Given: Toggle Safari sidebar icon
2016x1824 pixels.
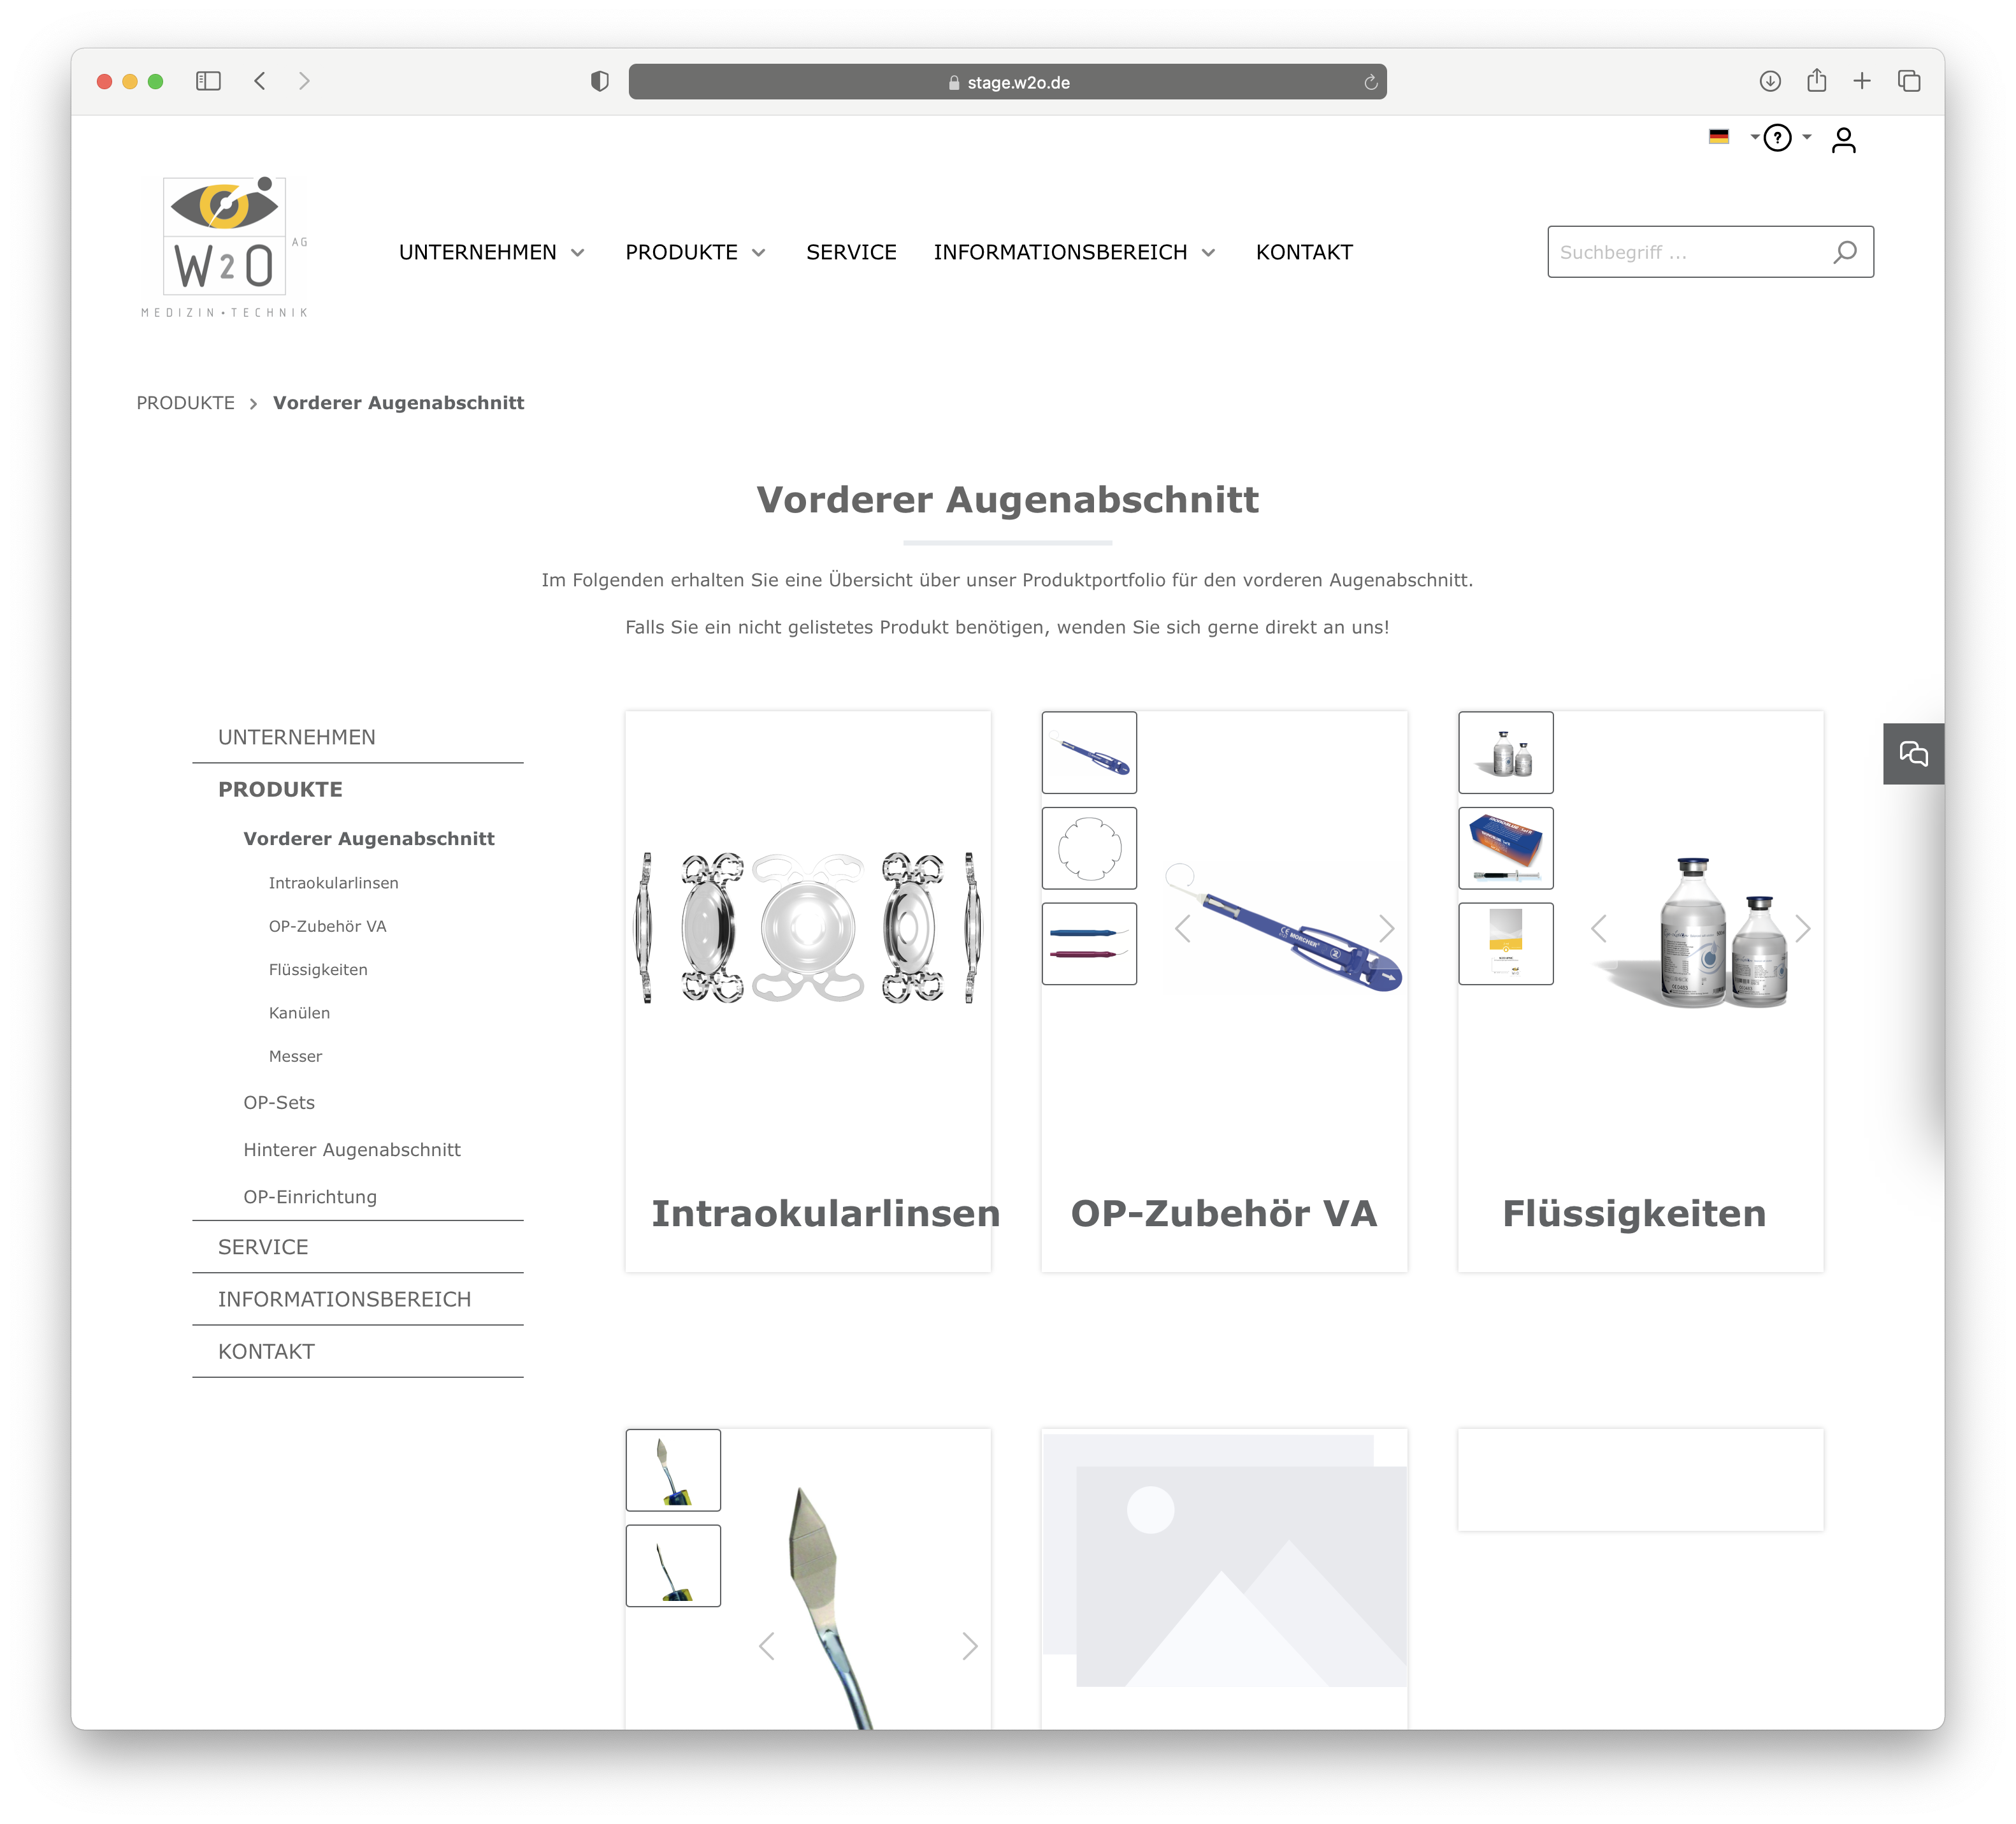Looking at the screenshot, I should [208, 81].
